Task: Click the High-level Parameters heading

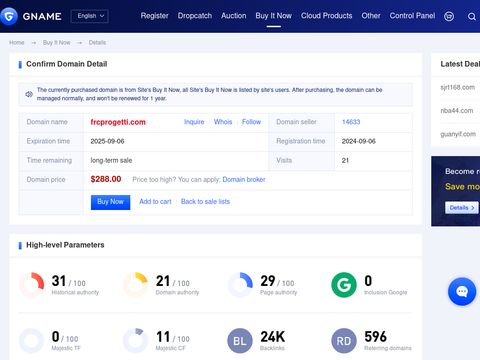Action: point(65,245)
